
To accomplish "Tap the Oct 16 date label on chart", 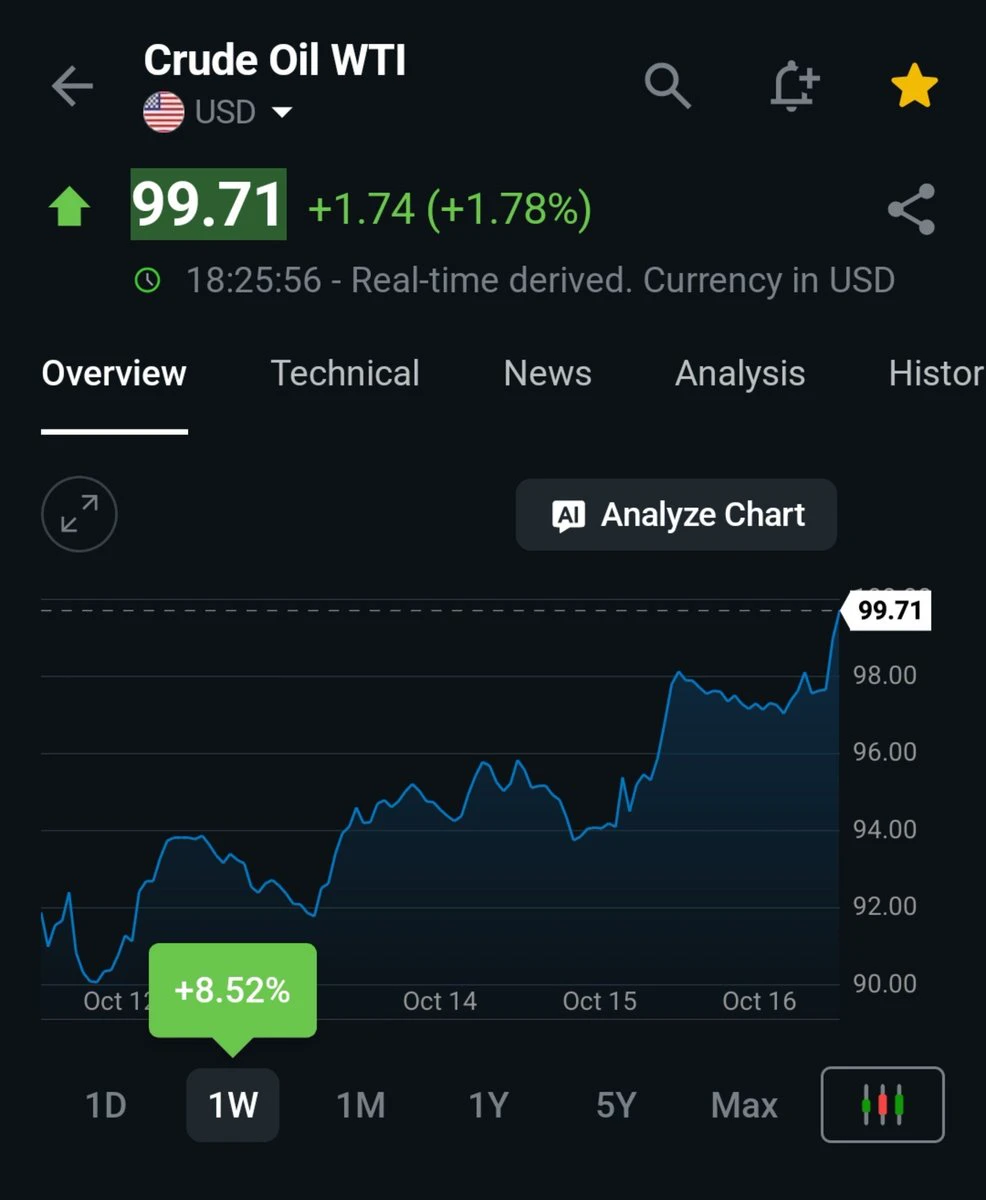I will [760, 1000].
